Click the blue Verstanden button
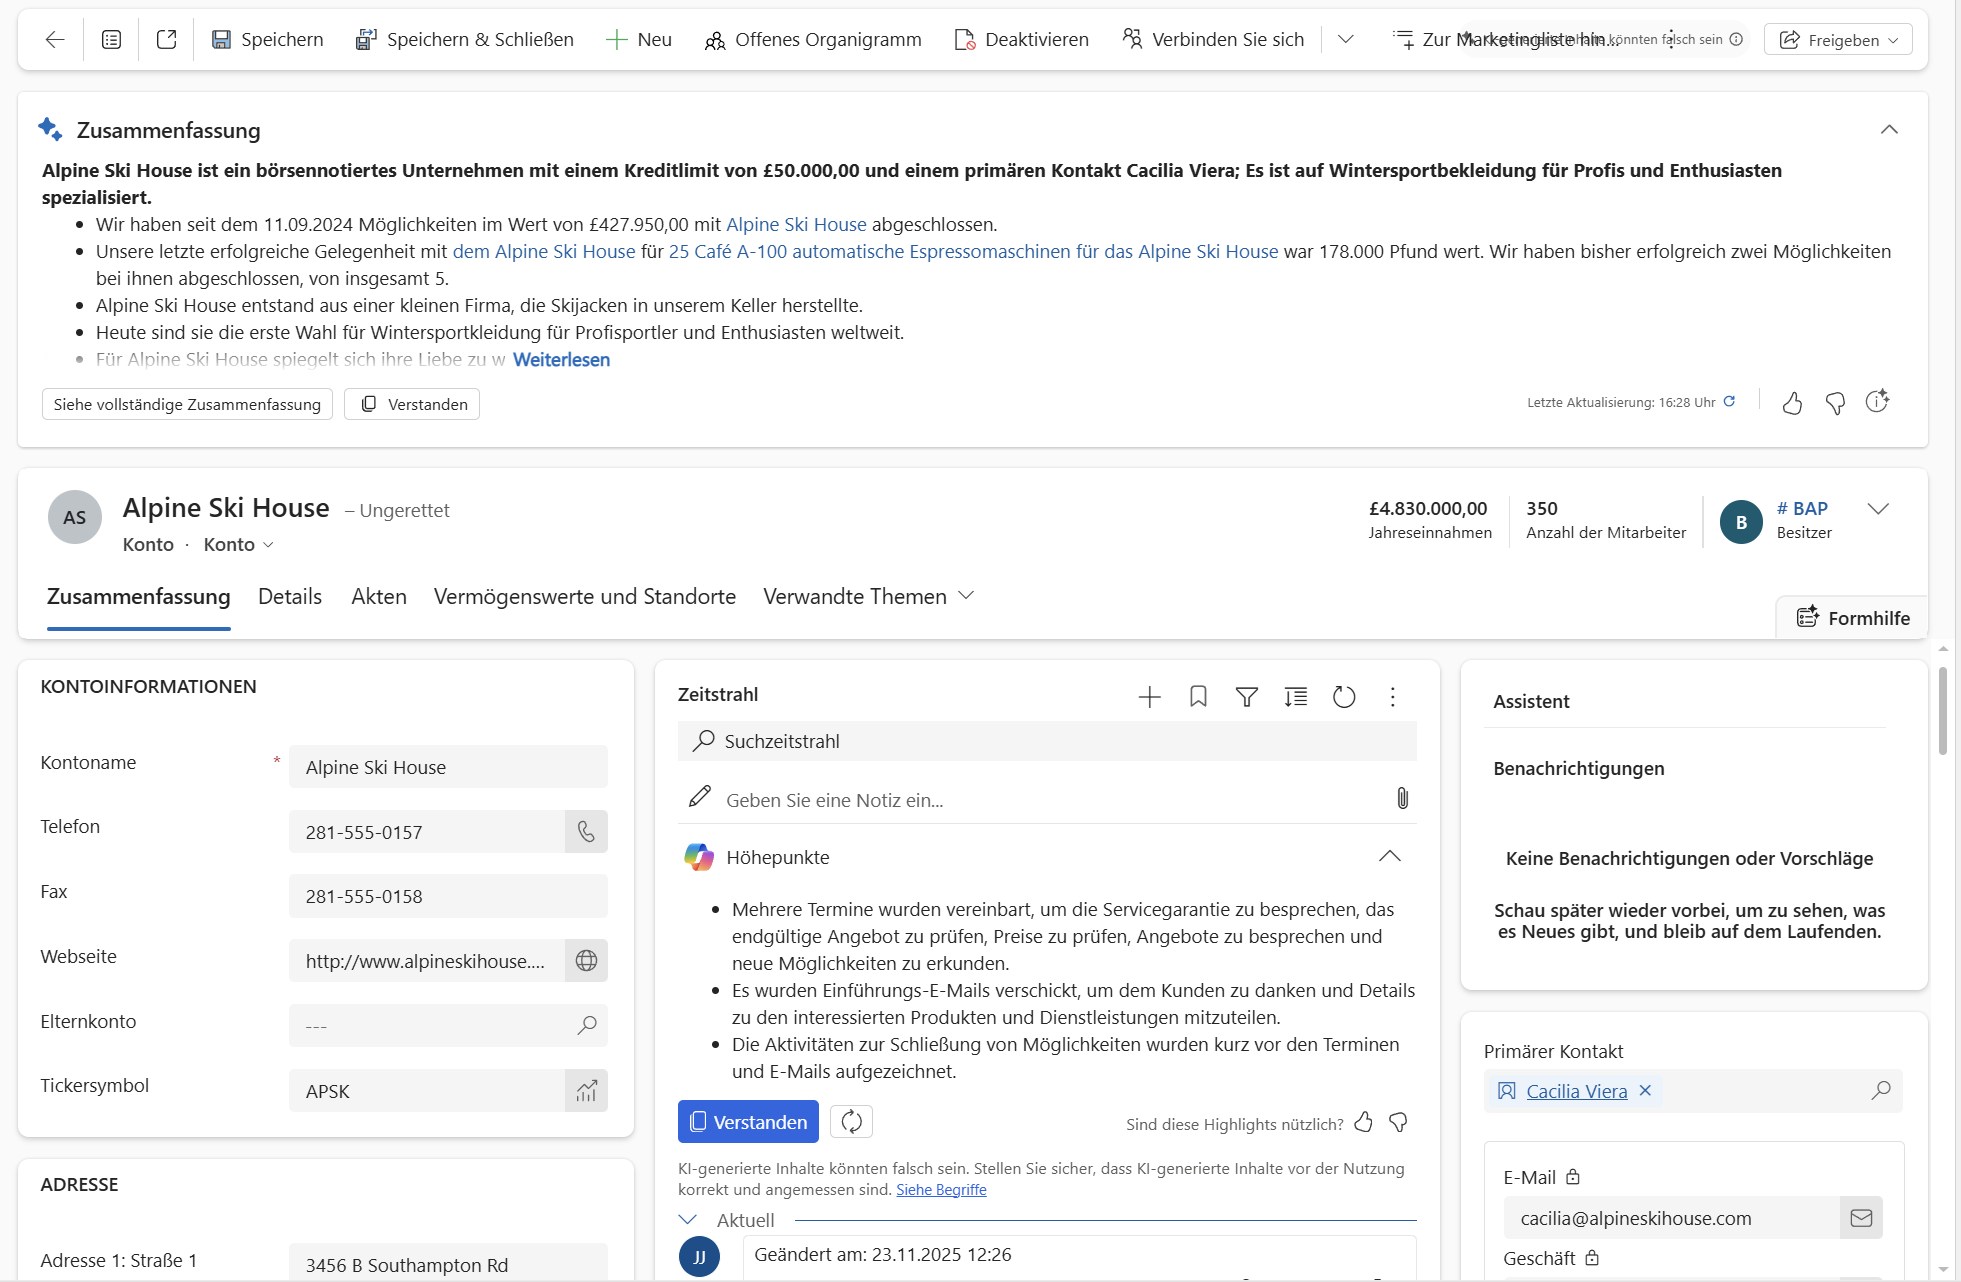Image resolution: width=1961 pixels, height=1282 pixels. (x=748, y=1122)
